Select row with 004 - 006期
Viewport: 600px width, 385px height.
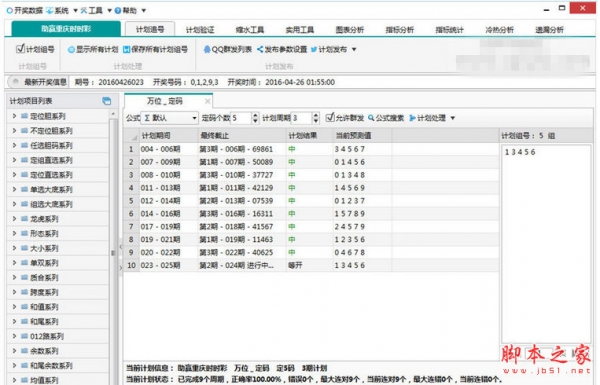(x=311, y=149)
